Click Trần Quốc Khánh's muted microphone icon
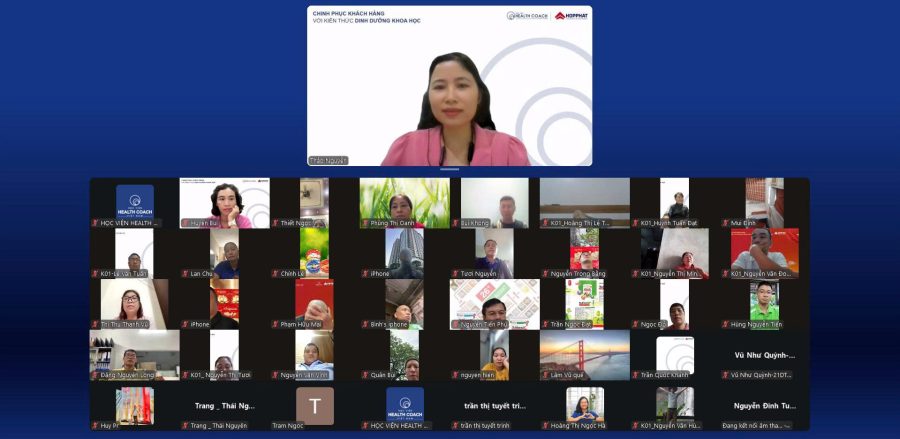 click(x=636, y=375)
